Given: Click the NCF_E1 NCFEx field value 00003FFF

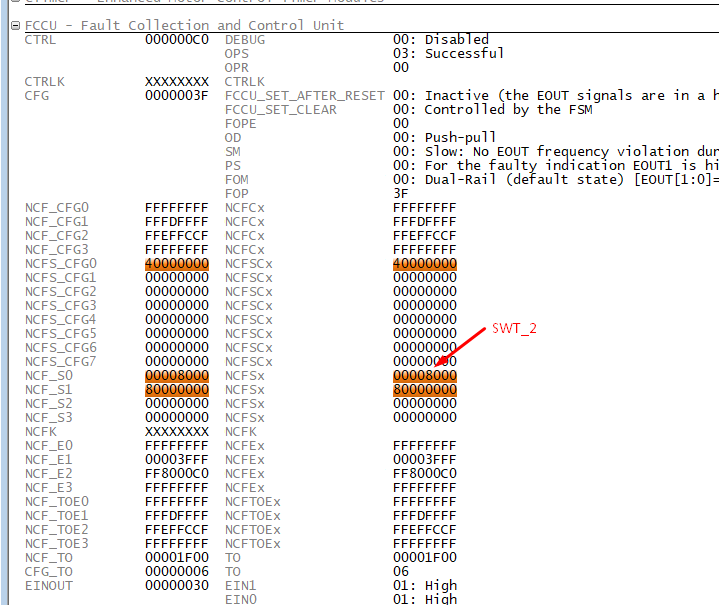Looking at the screenshot, I should (425, 460).
